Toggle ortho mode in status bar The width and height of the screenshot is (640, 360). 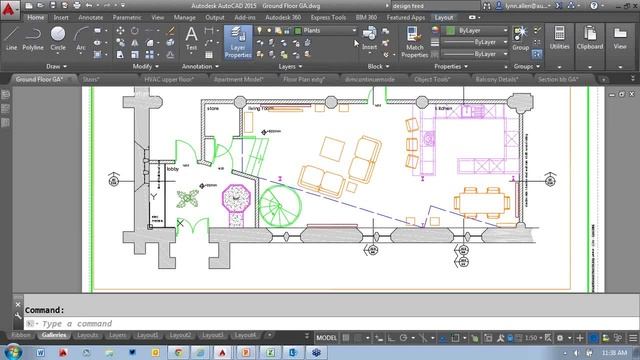[x=391, y=338]
